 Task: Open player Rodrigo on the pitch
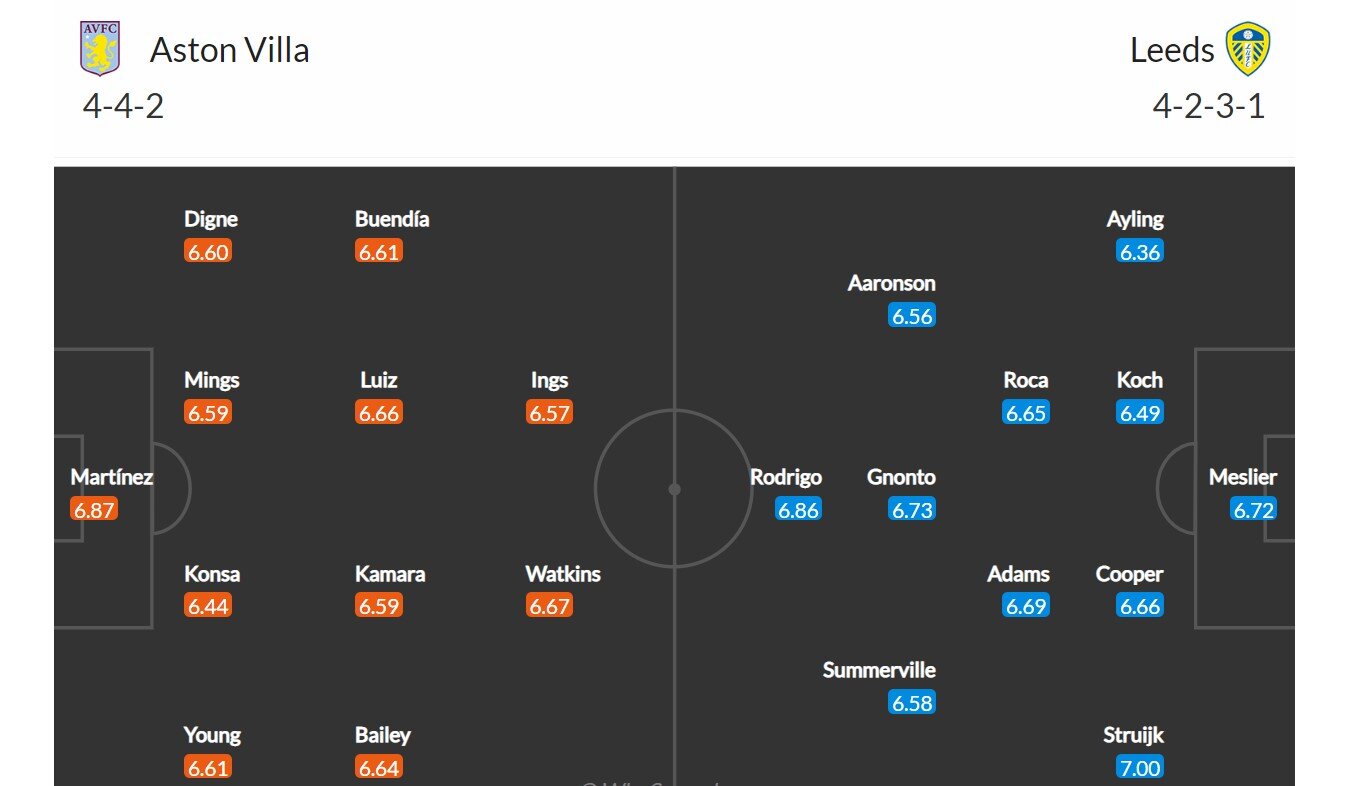[x=786, y=477]
